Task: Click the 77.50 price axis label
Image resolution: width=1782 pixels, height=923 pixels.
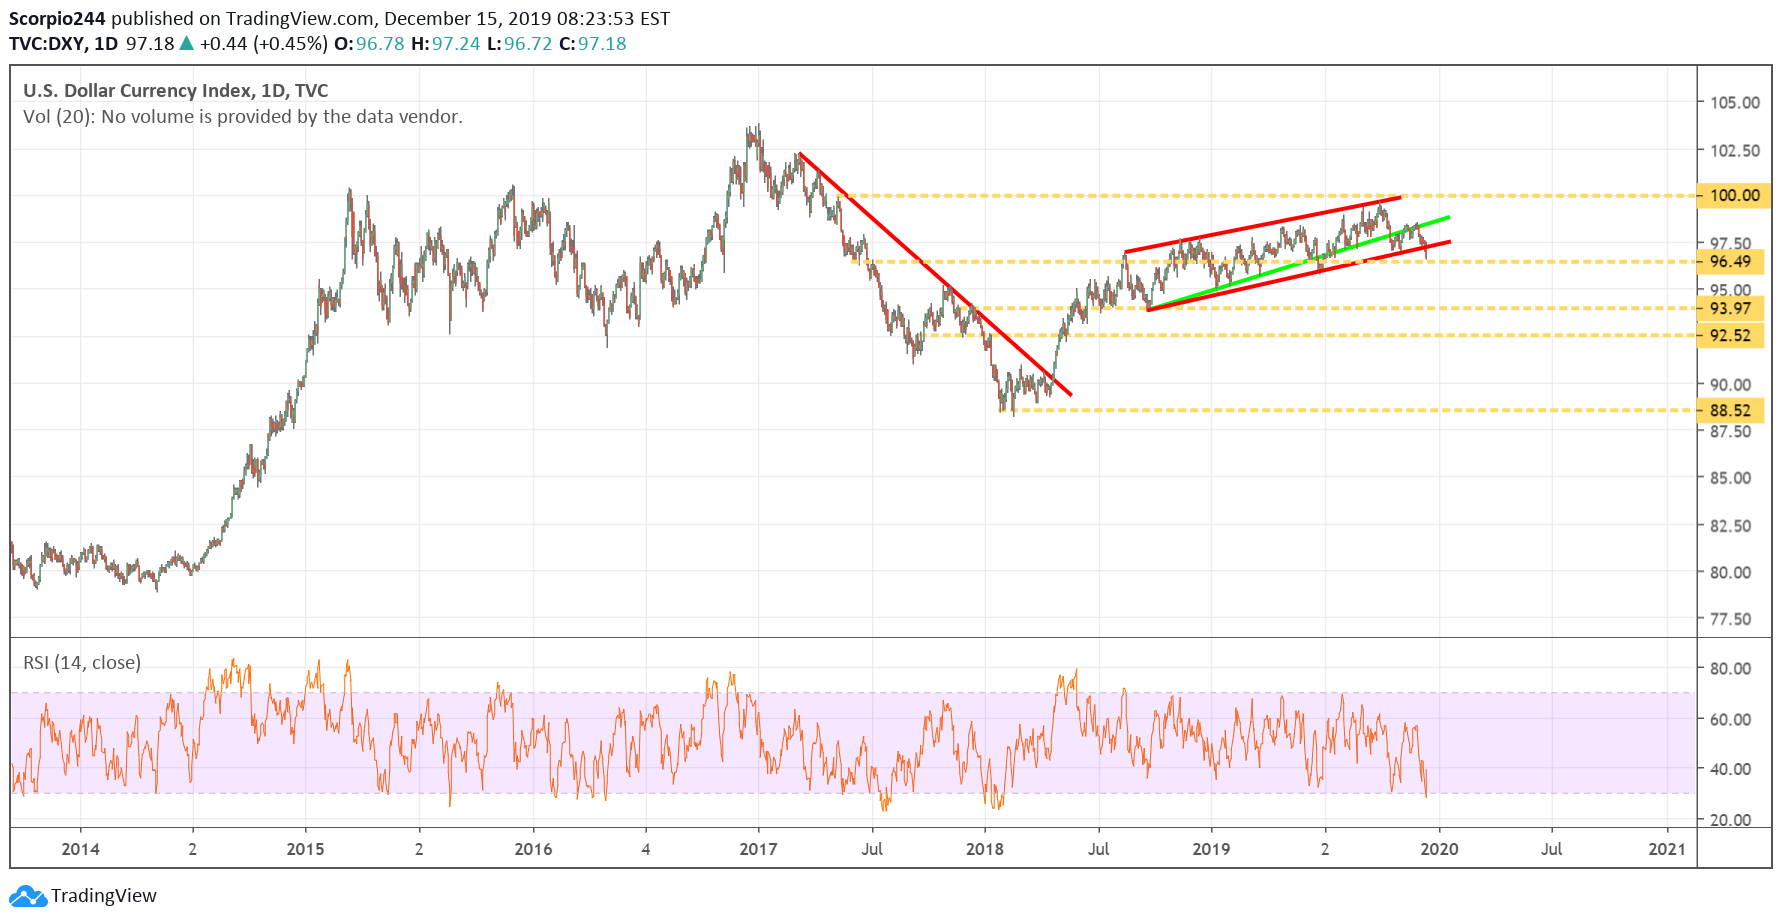Action: (1730, 619)
